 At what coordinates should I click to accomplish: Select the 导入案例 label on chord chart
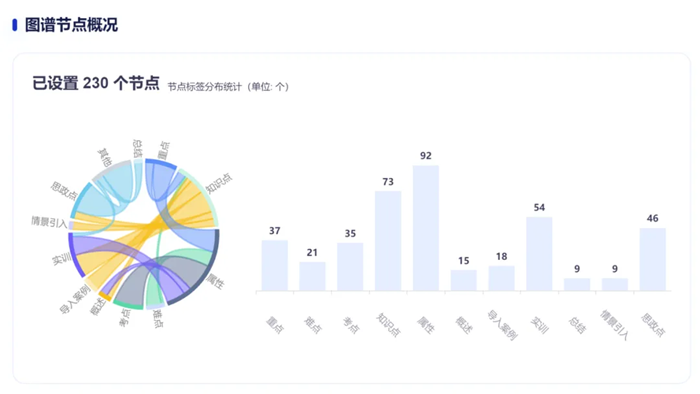75,299
